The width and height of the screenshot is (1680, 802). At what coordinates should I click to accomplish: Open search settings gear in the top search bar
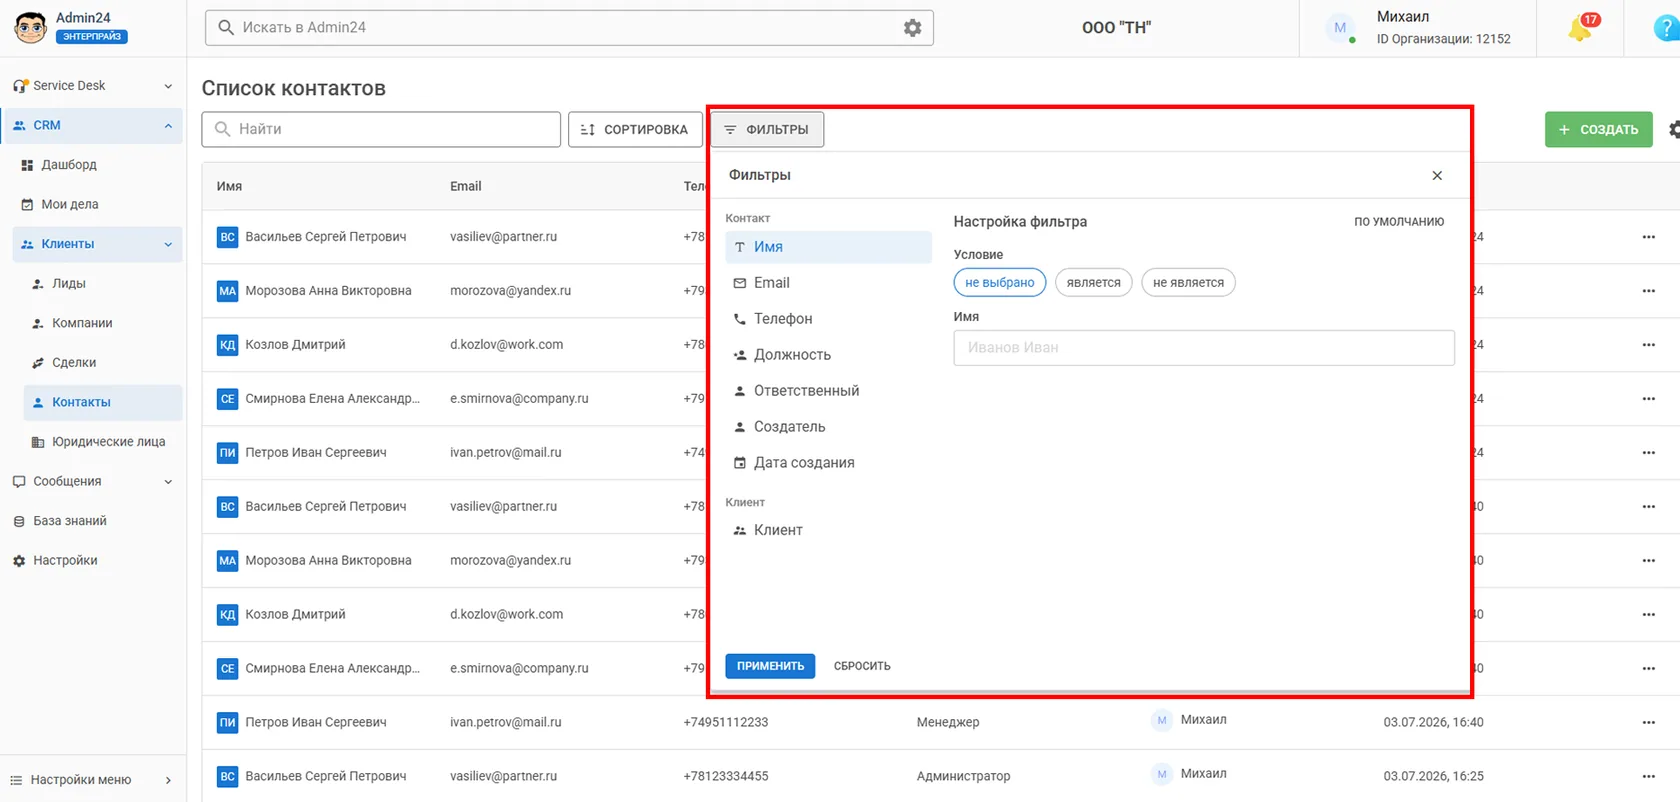pyautogui.click(x=912, y=28)
